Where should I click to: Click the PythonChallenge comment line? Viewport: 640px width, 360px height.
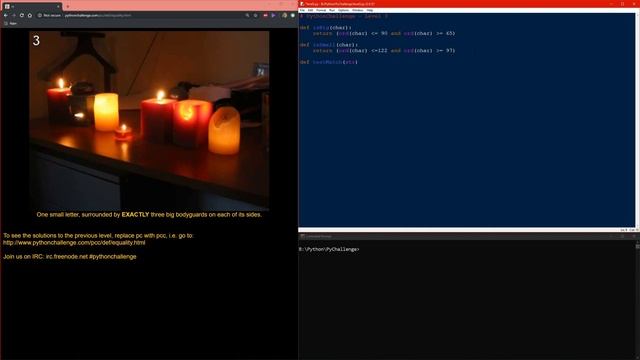pos(344,16)
